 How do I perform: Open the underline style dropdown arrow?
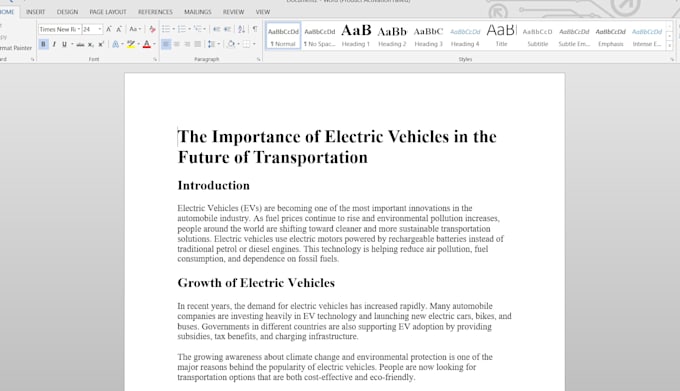pos(72,44)
